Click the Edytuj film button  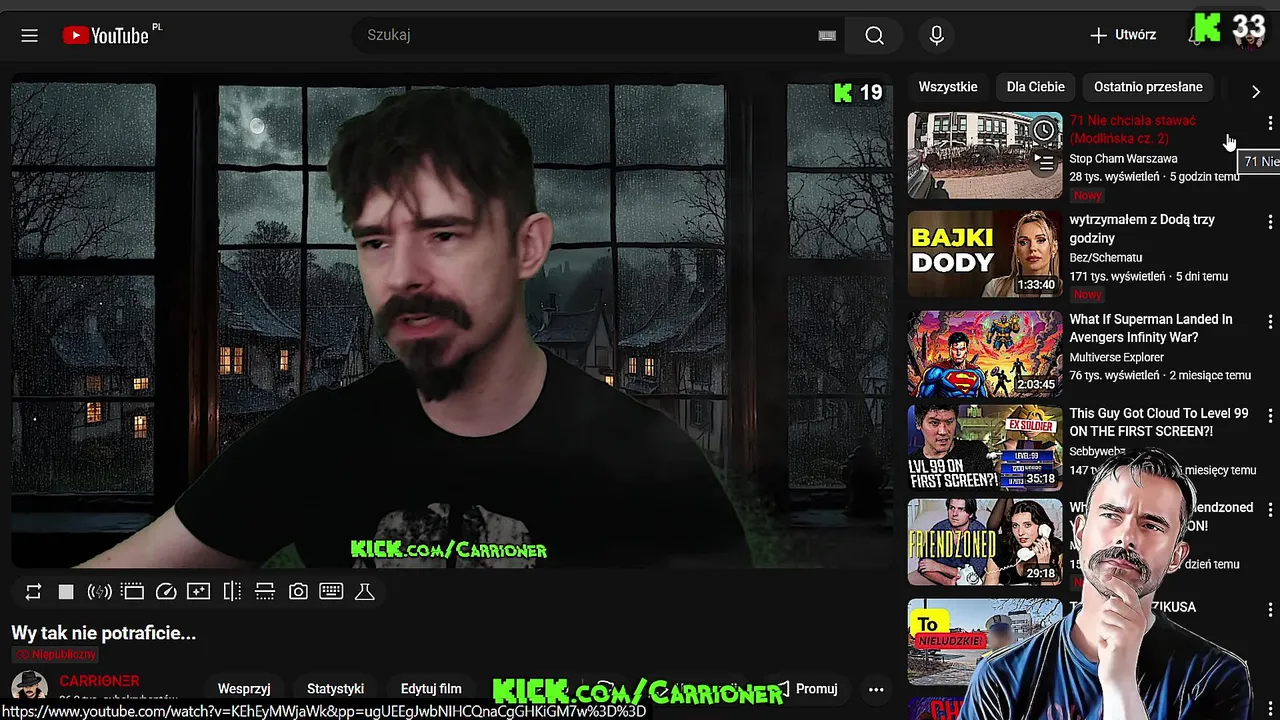pyautogui.click(x=431, y=689)
